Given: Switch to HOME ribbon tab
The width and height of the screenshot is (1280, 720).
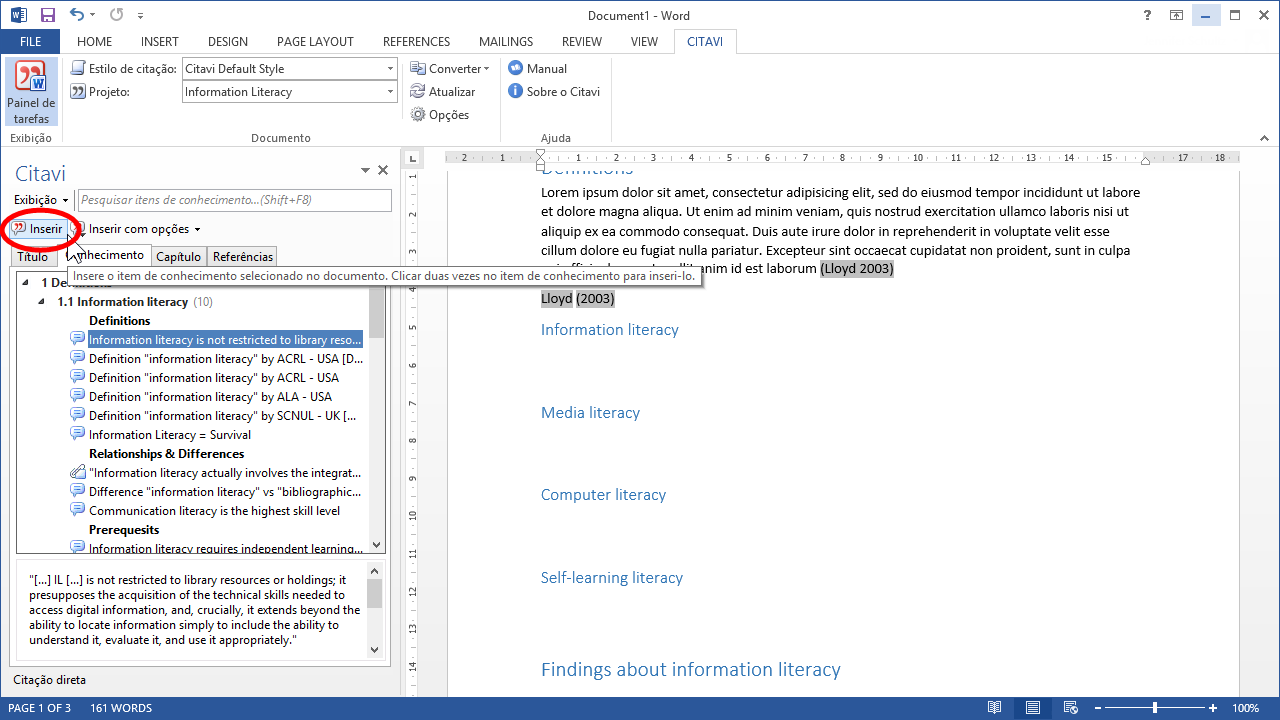Looking at the screenshot, I should click(x=94, y=42).
